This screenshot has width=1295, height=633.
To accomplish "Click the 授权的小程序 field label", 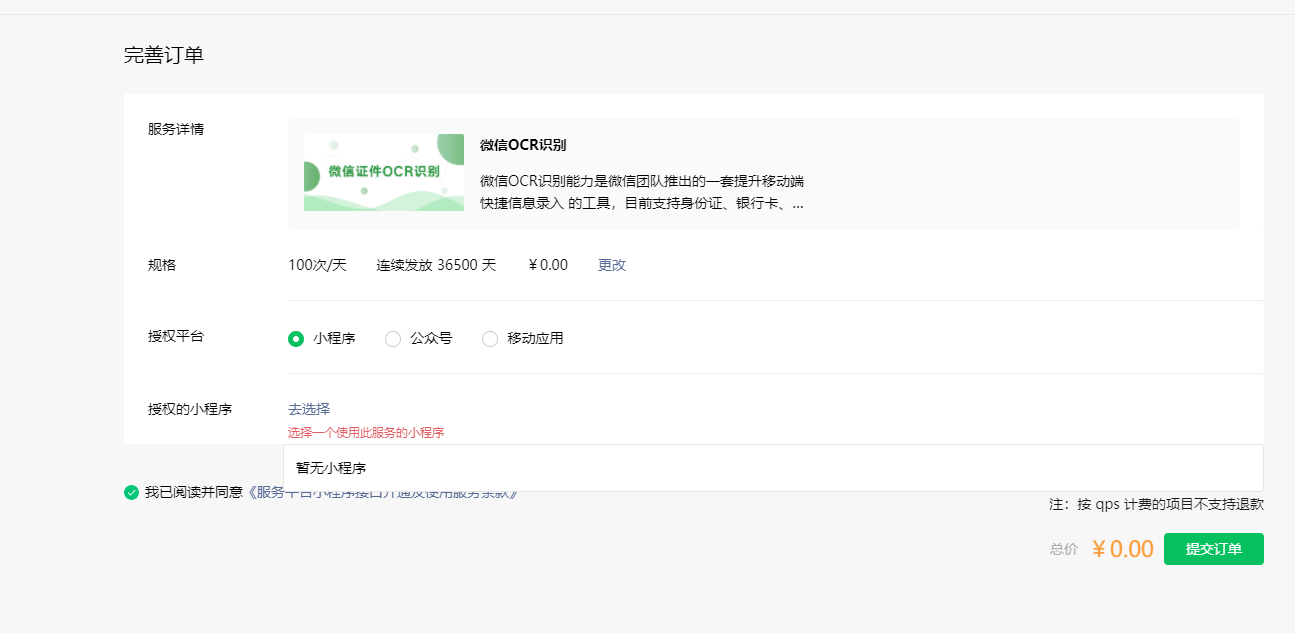I will [190, 409].
